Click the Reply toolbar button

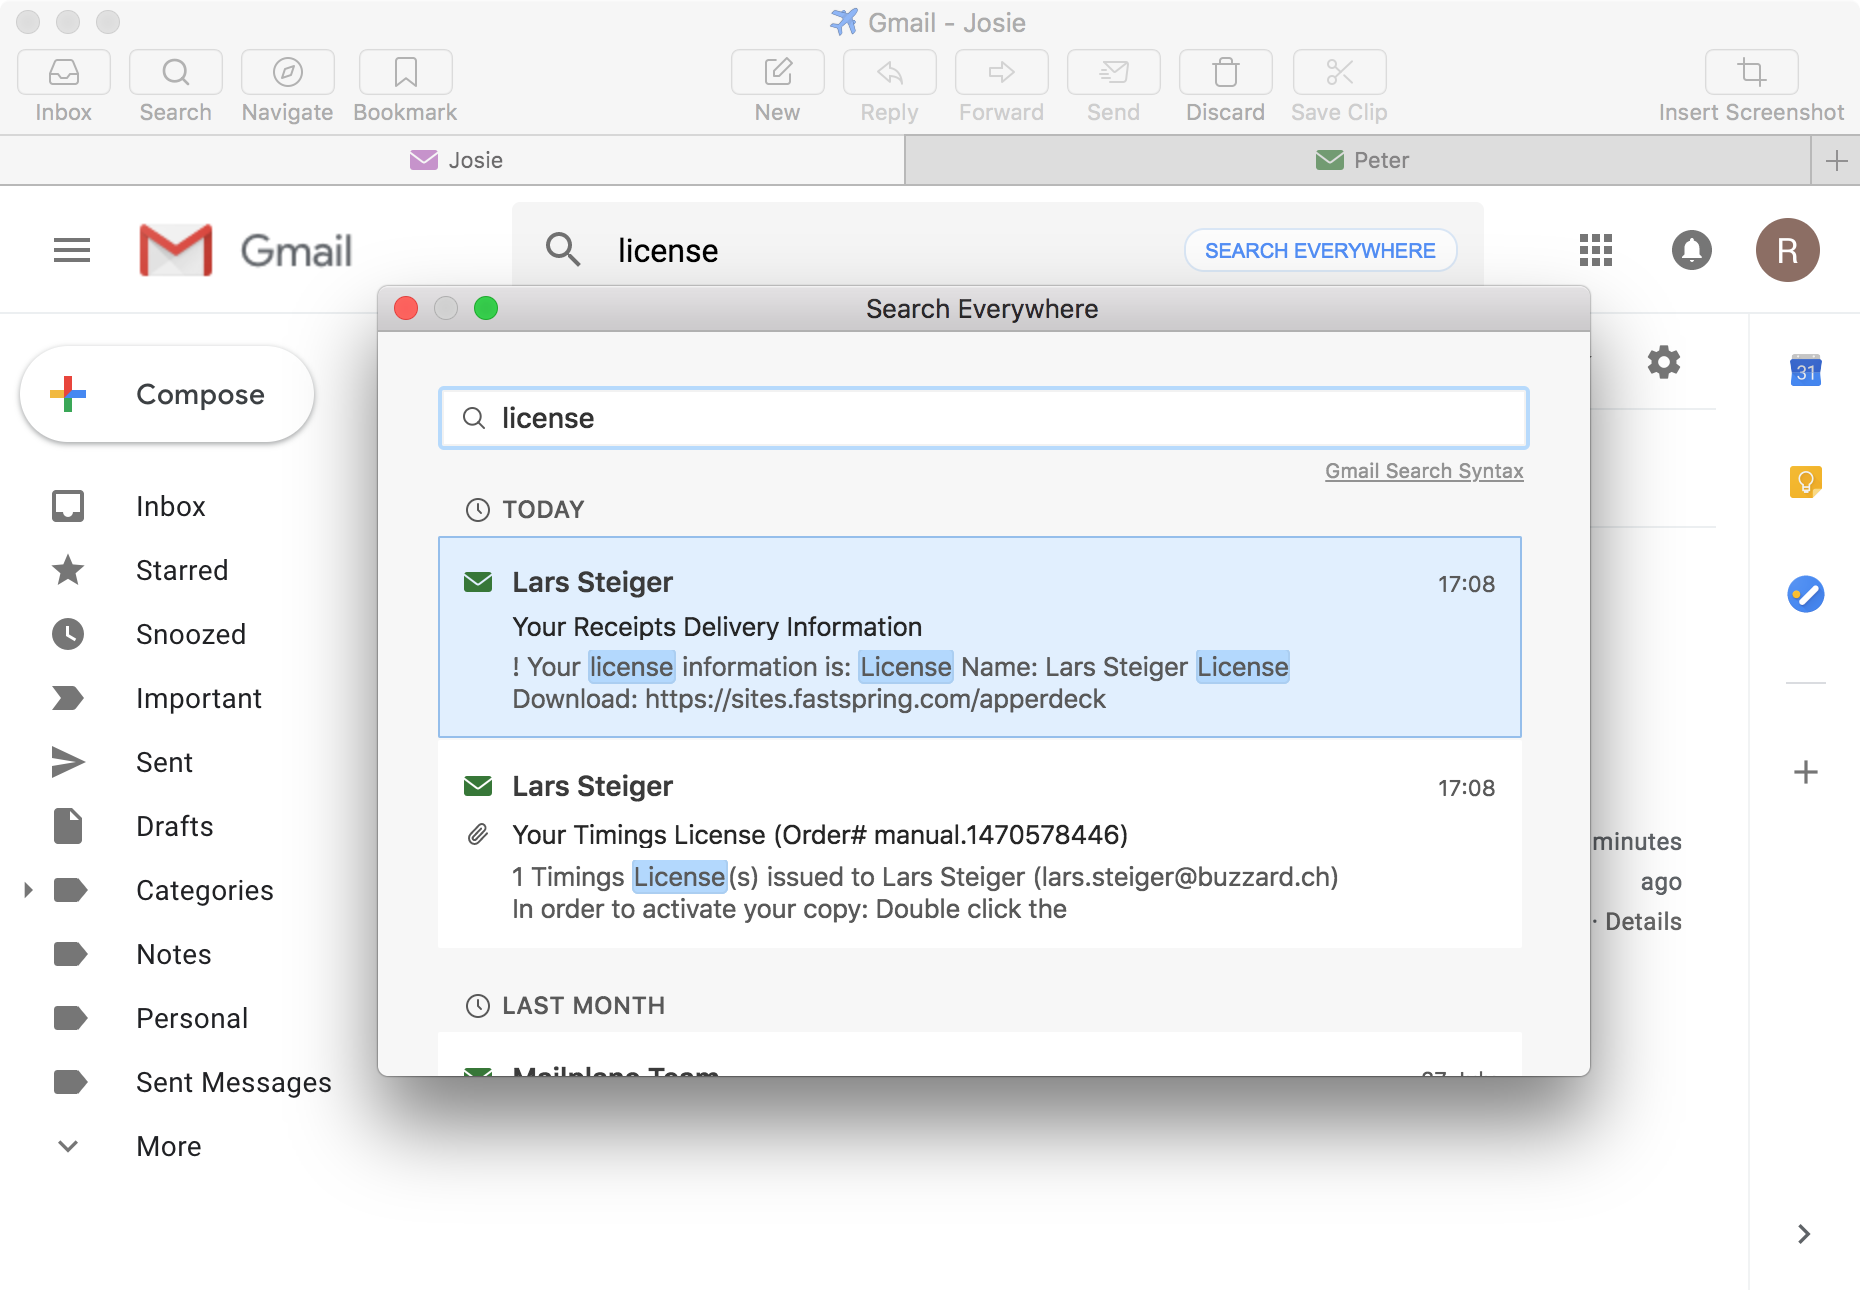click(890, 72)
